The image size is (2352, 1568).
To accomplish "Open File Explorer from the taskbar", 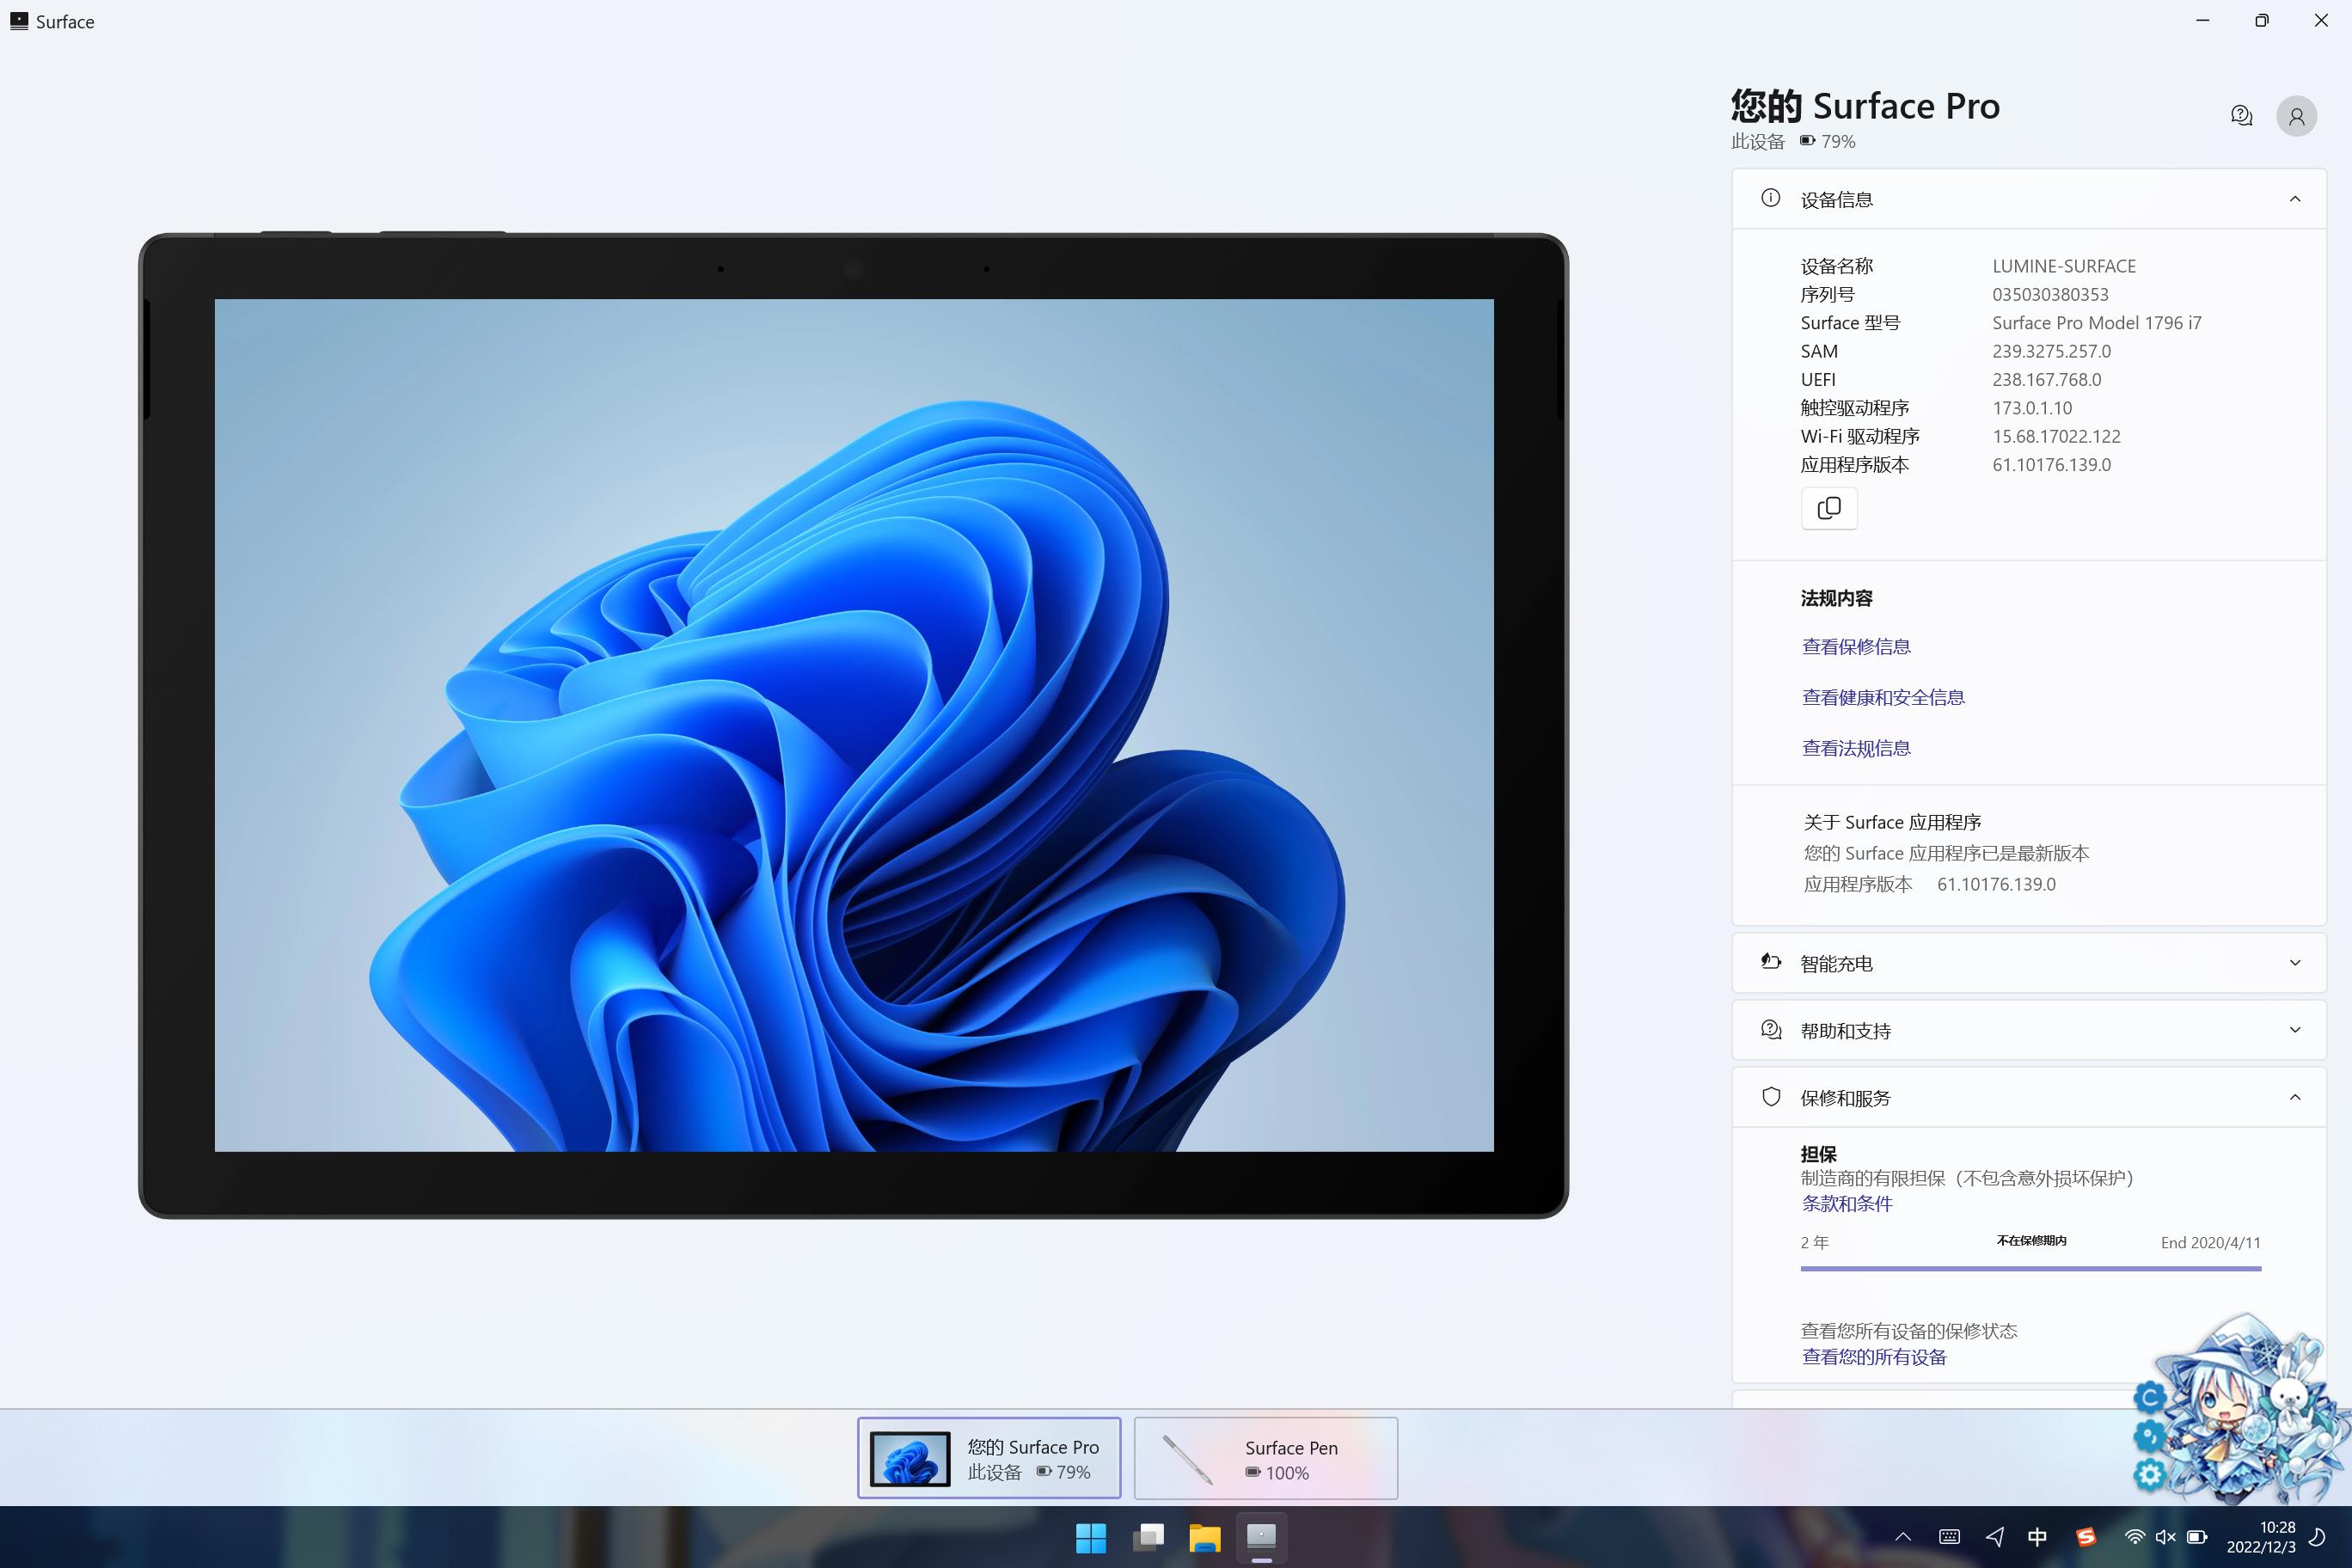I will click(x=1204, y=1537).
